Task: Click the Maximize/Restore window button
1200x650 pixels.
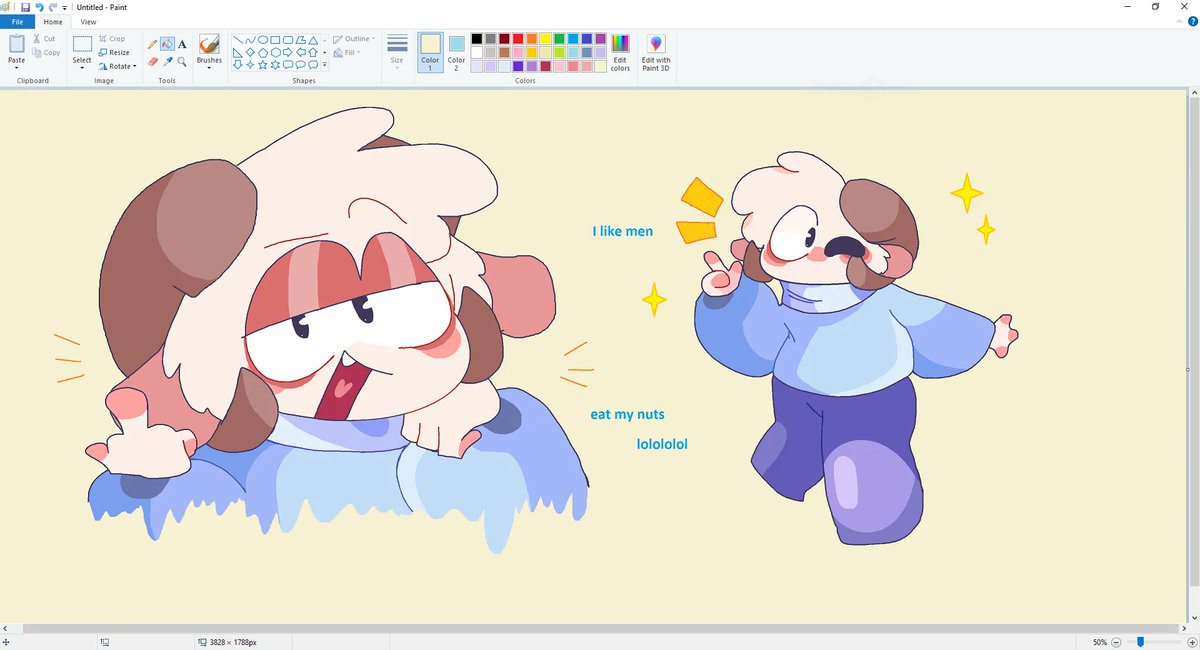Action: tap(1155, 7)
